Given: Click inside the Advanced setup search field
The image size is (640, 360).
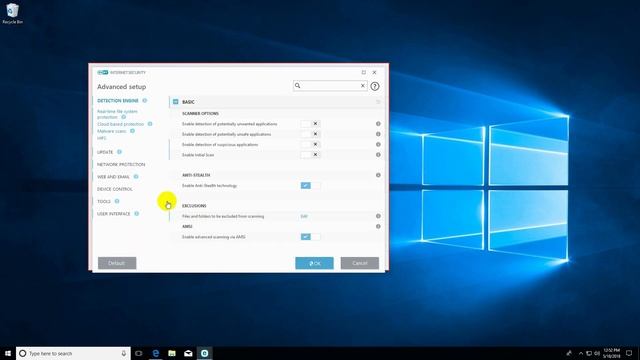Looking at the screenshot, I should (330, 86).
